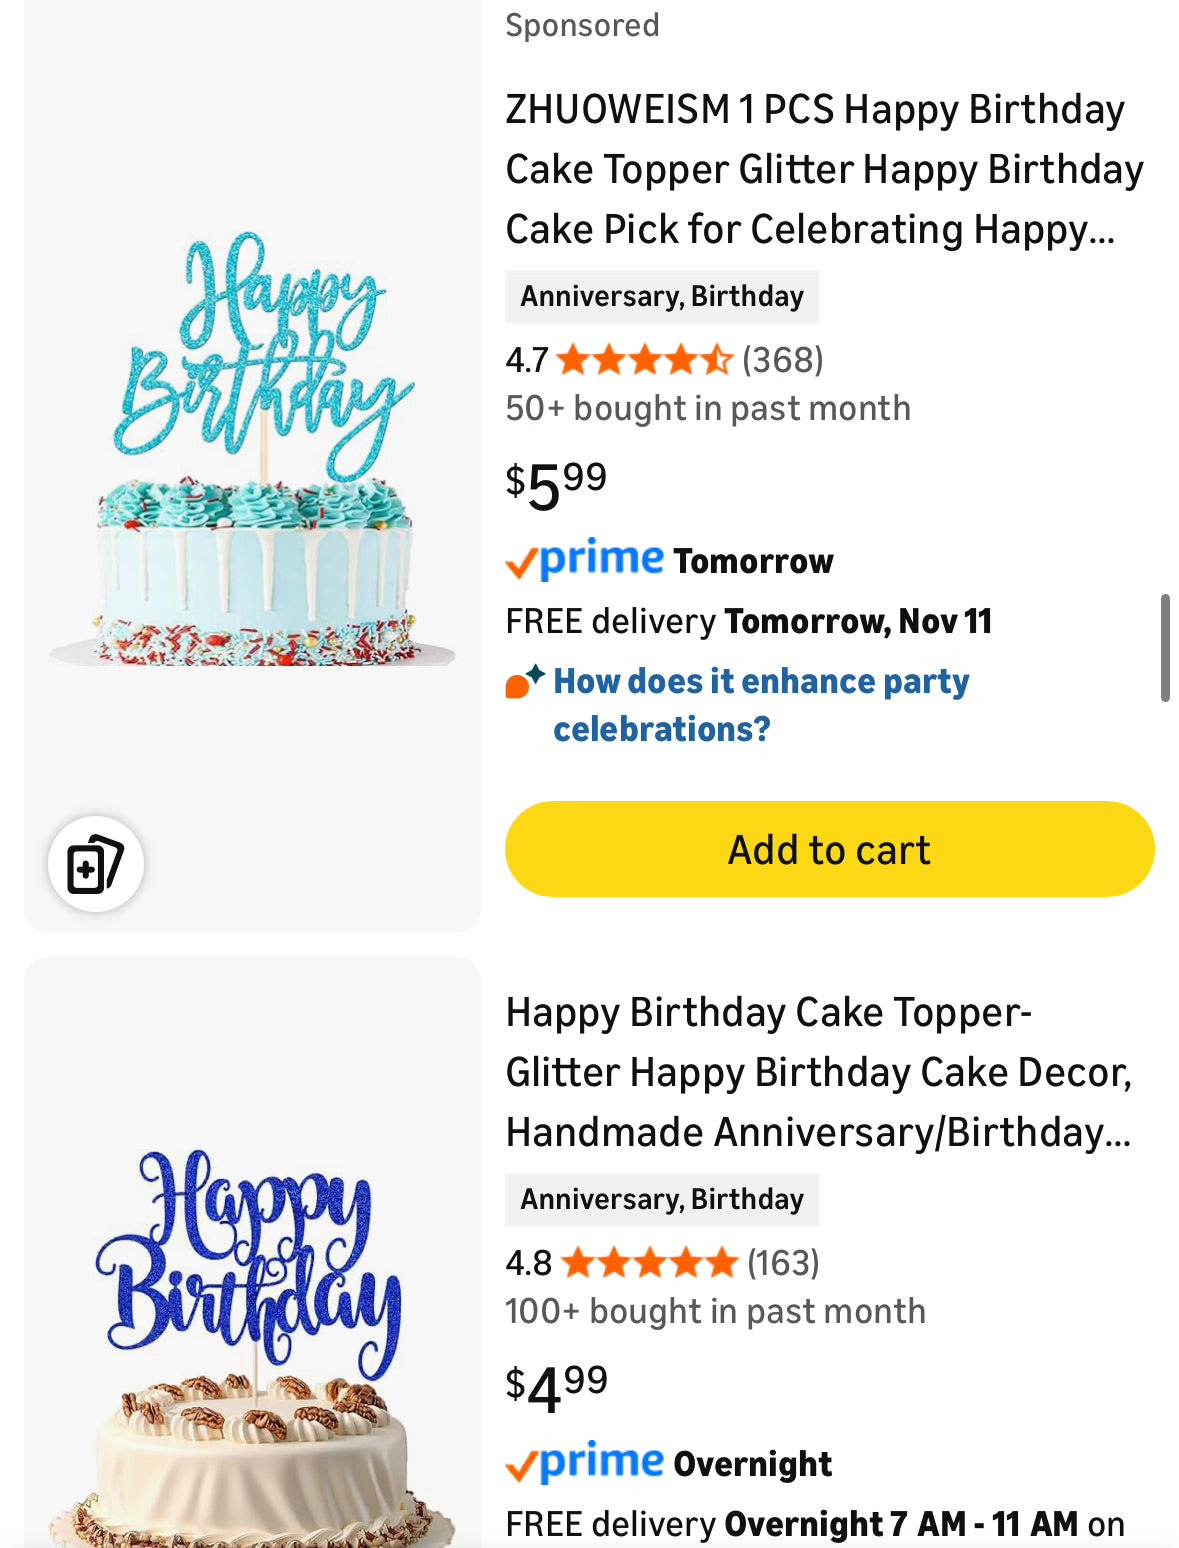
Task: Tap the view-similar cards icon on first product
Action: pyautogui.click(x=95, y=864)
